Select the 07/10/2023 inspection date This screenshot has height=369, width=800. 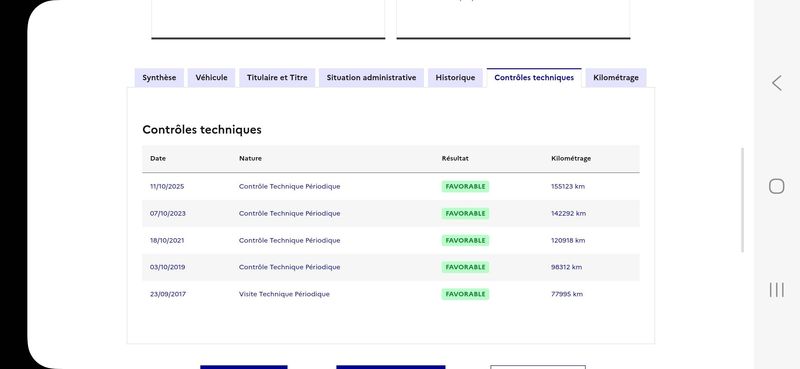(x=168, y=213)
